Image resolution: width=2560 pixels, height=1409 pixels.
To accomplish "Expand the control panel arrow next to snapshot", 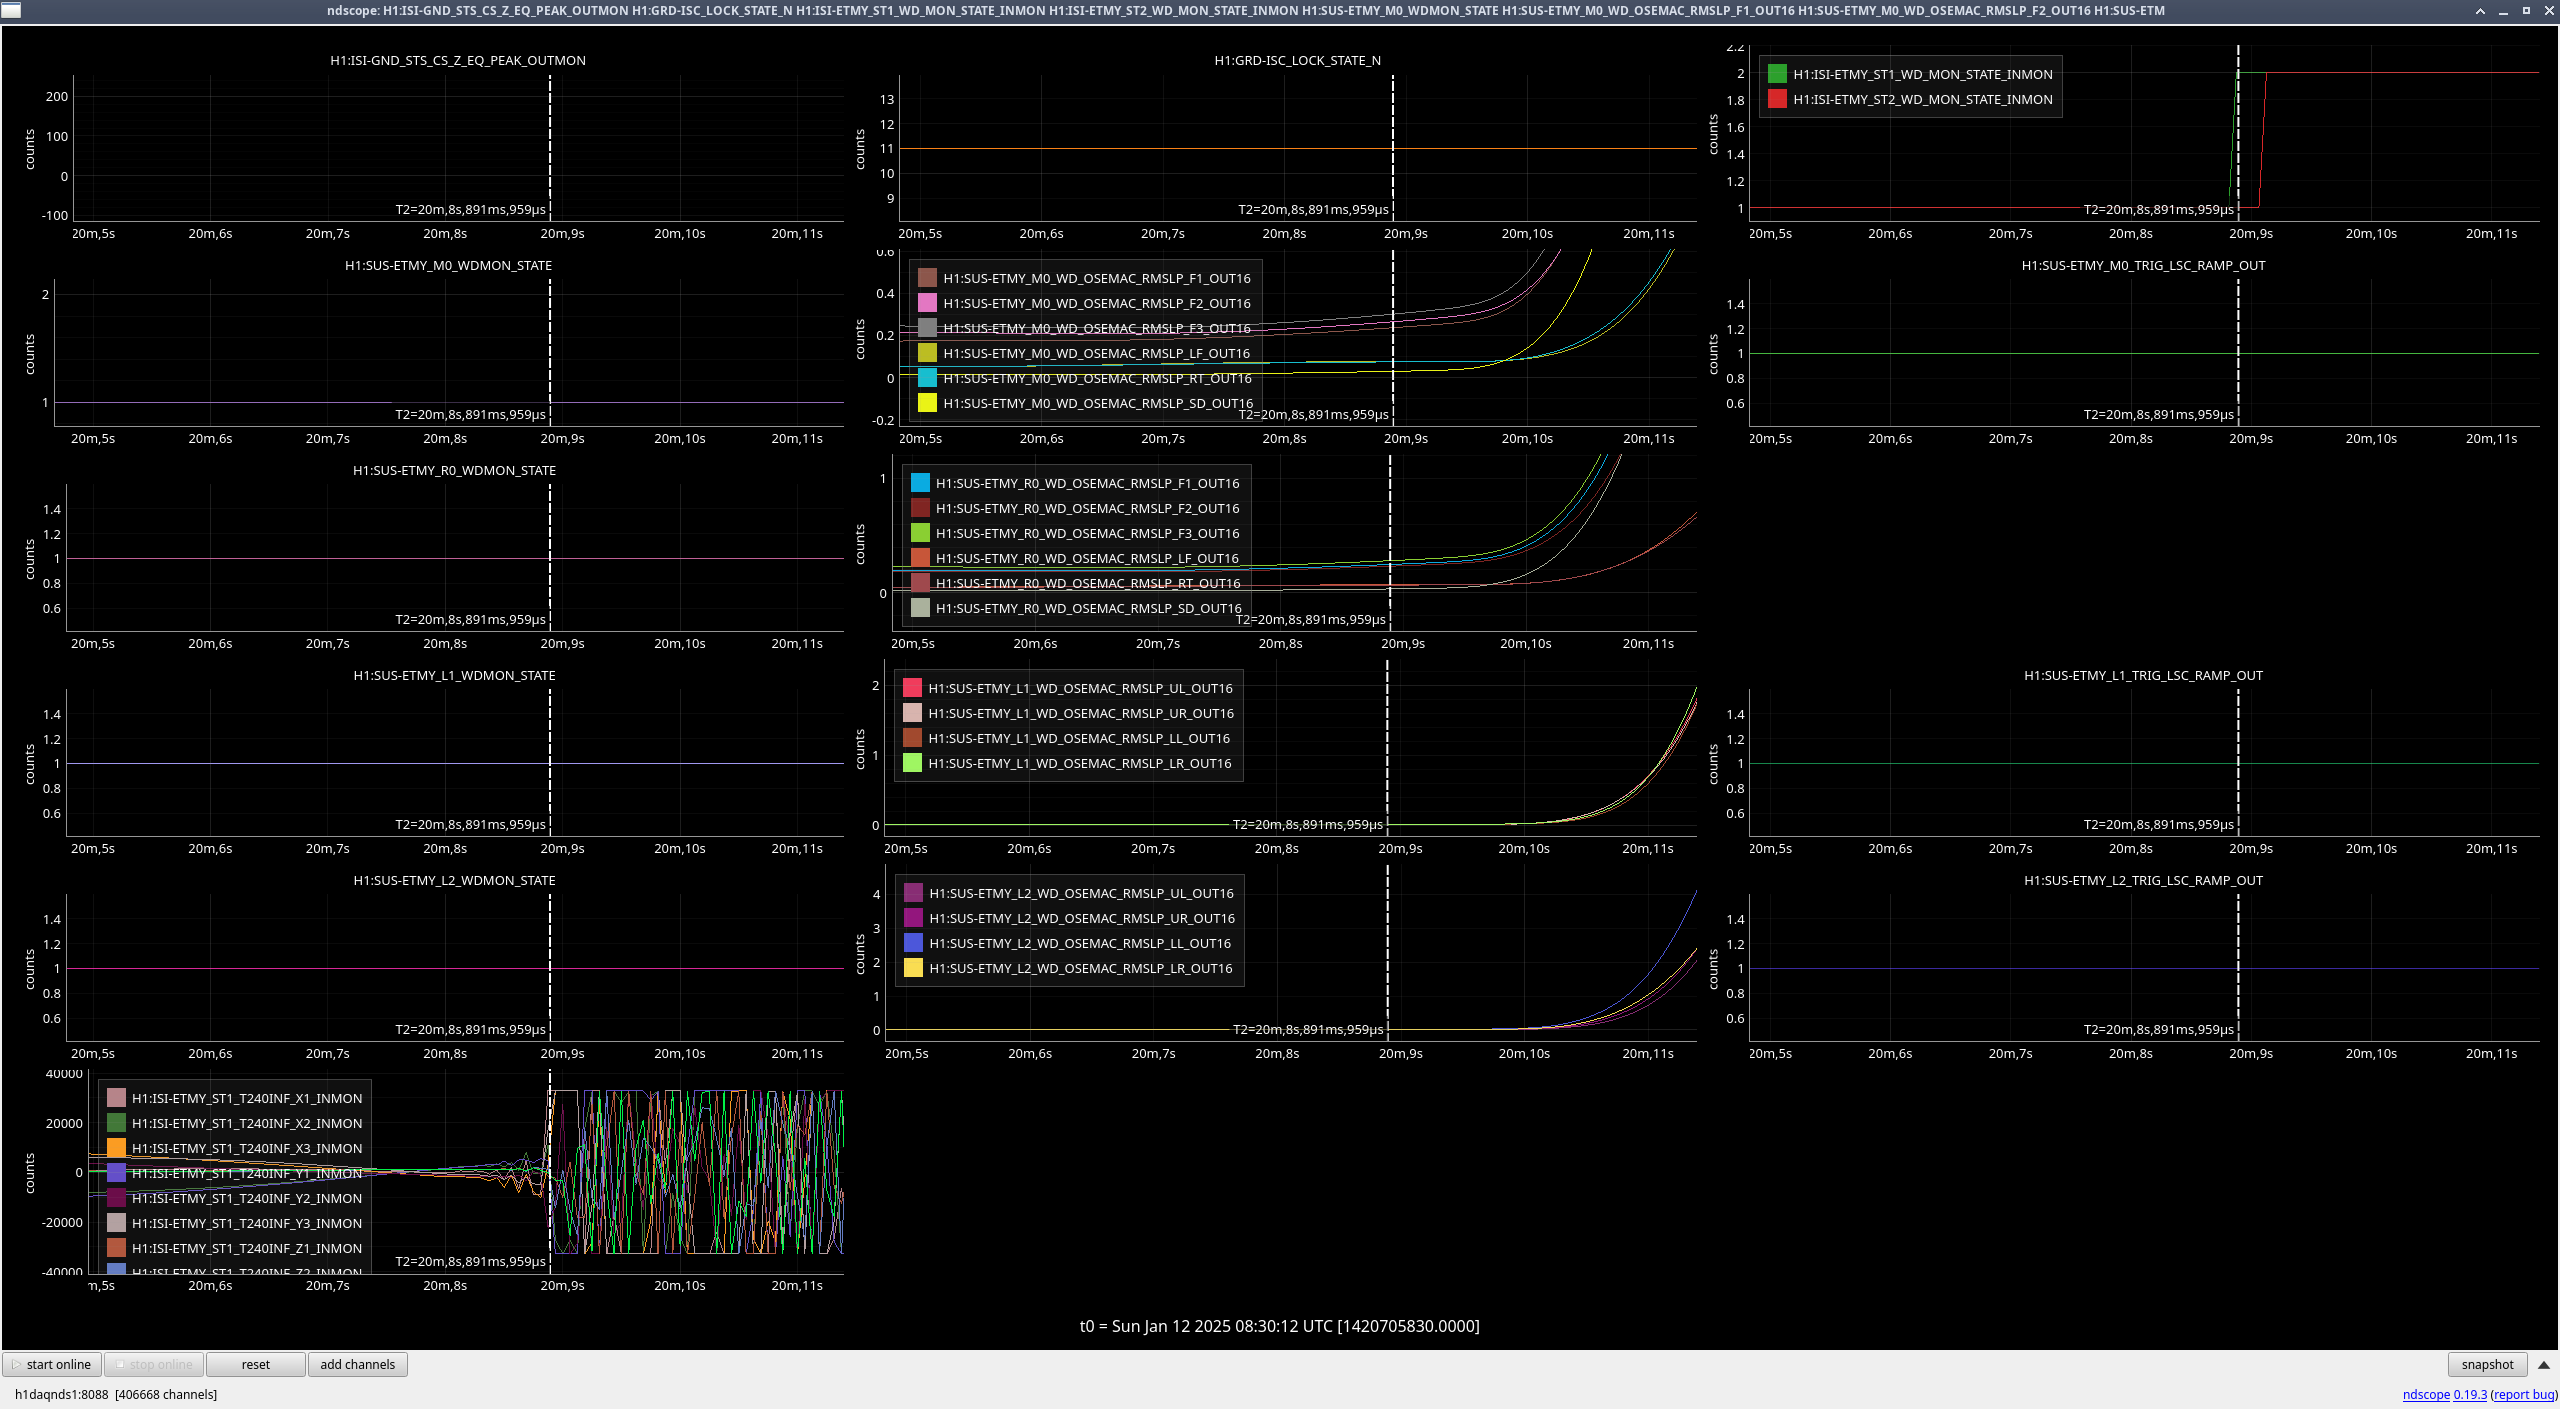I will click(2544, 1364).
